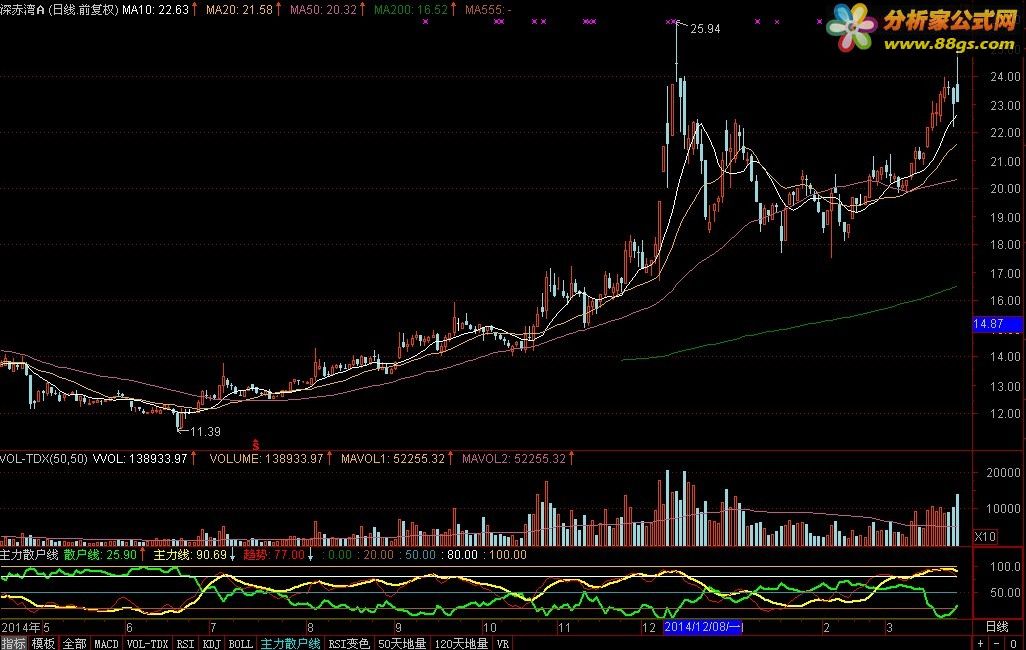Select the 全部 indicator tab
Viewport: 1026px width, 650px height.
75,643
